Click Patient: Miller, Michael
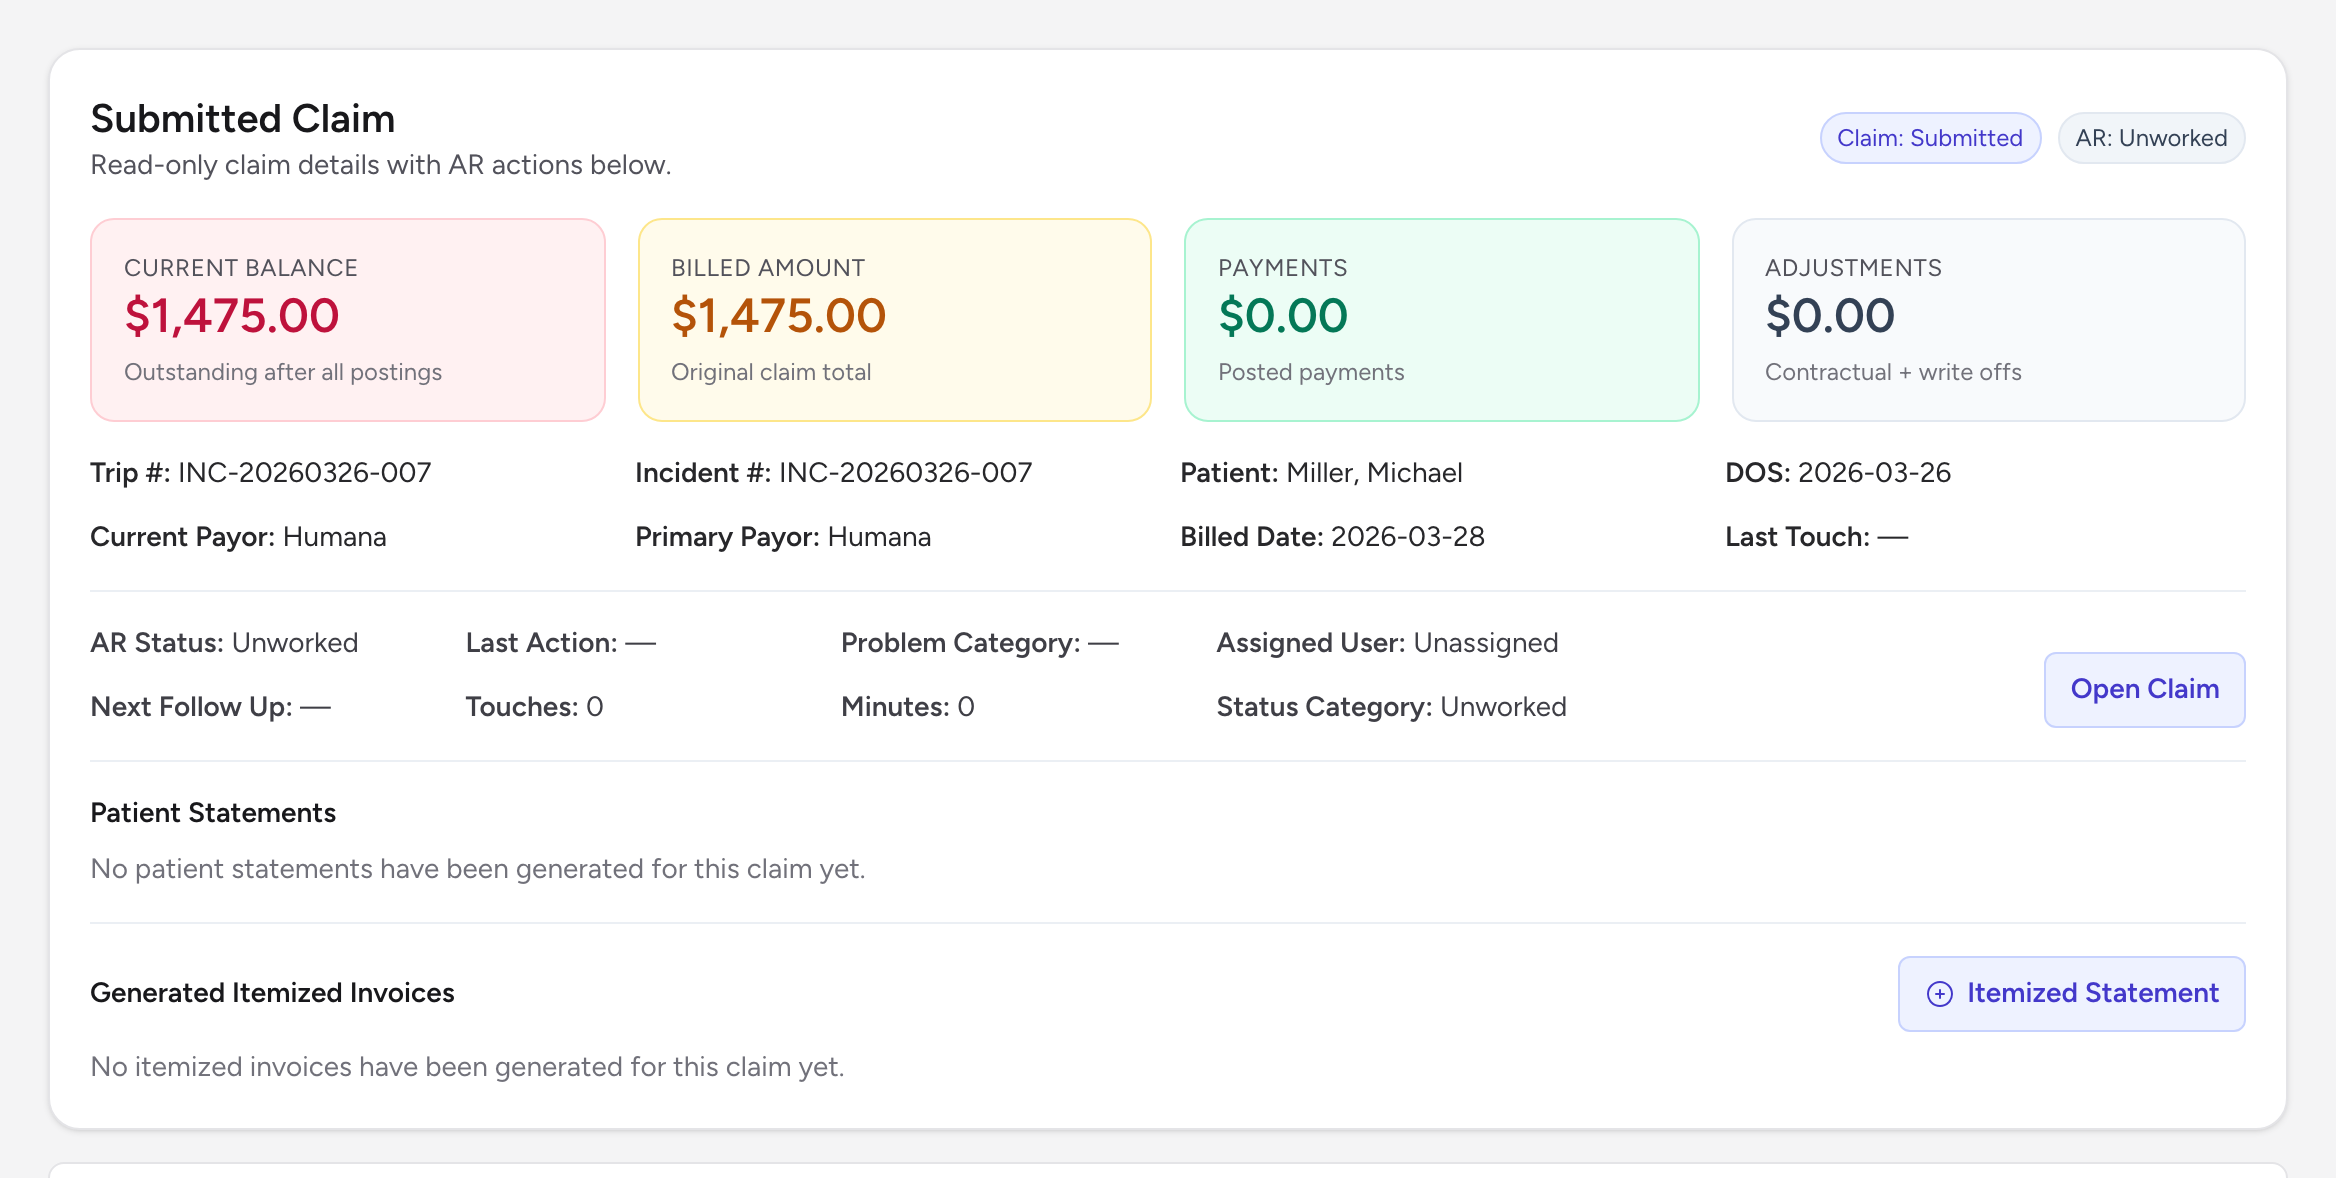Image resolution: width=2336 pixels, height=1178 pixels. [x=1321, y=473]
